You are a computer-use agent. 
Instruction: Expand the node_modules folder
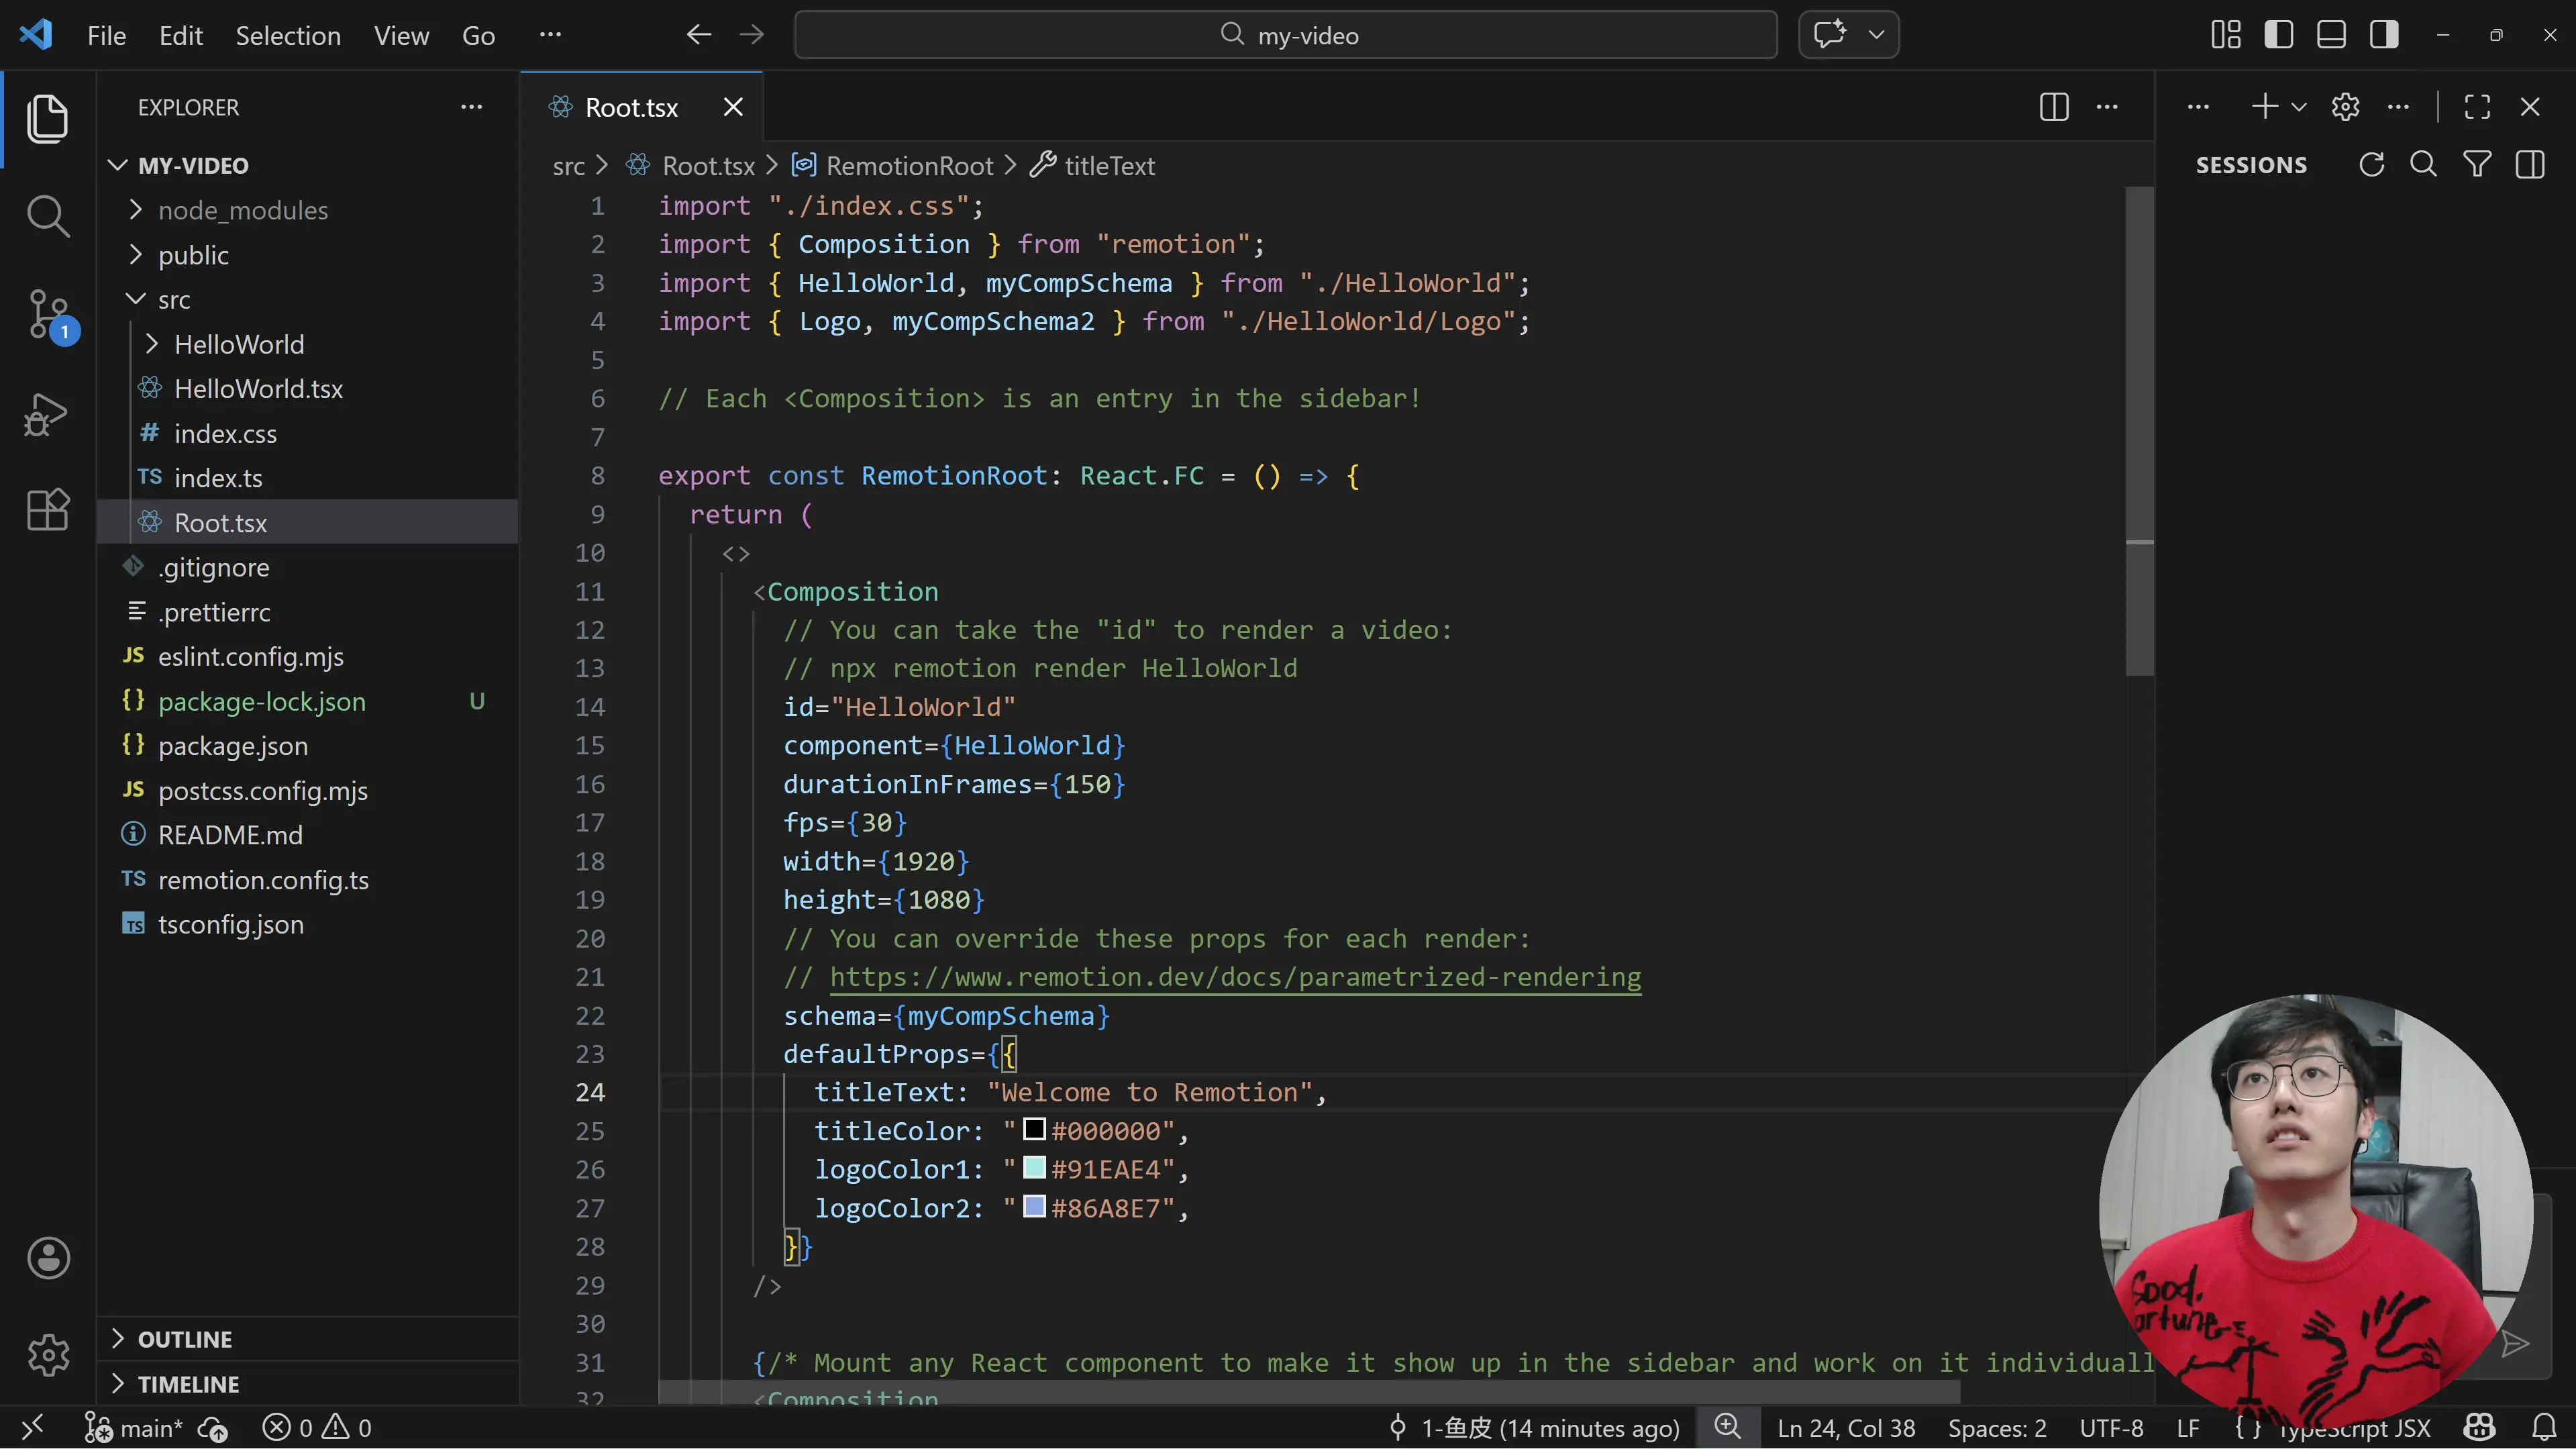243,210
